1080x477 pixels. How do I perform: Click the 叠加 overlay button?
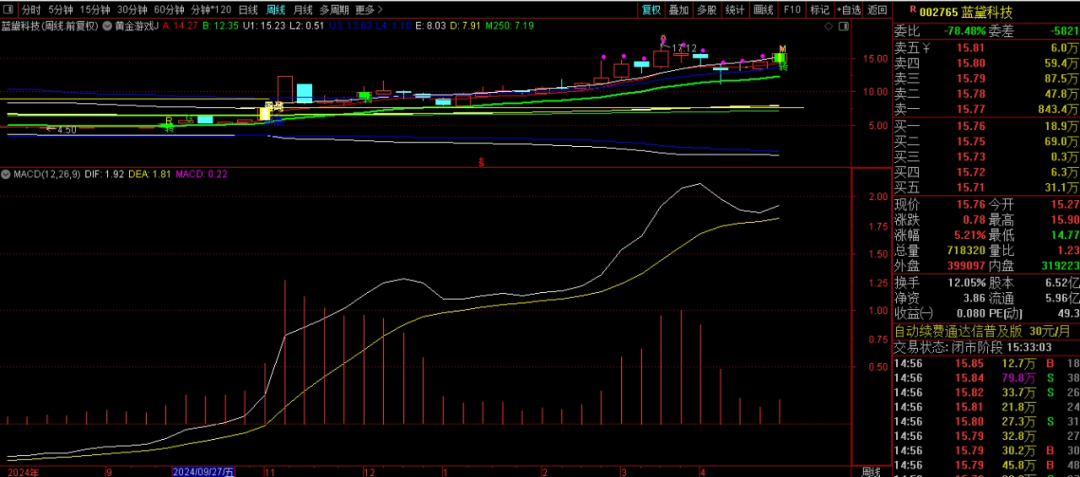(x=678, y=10)
